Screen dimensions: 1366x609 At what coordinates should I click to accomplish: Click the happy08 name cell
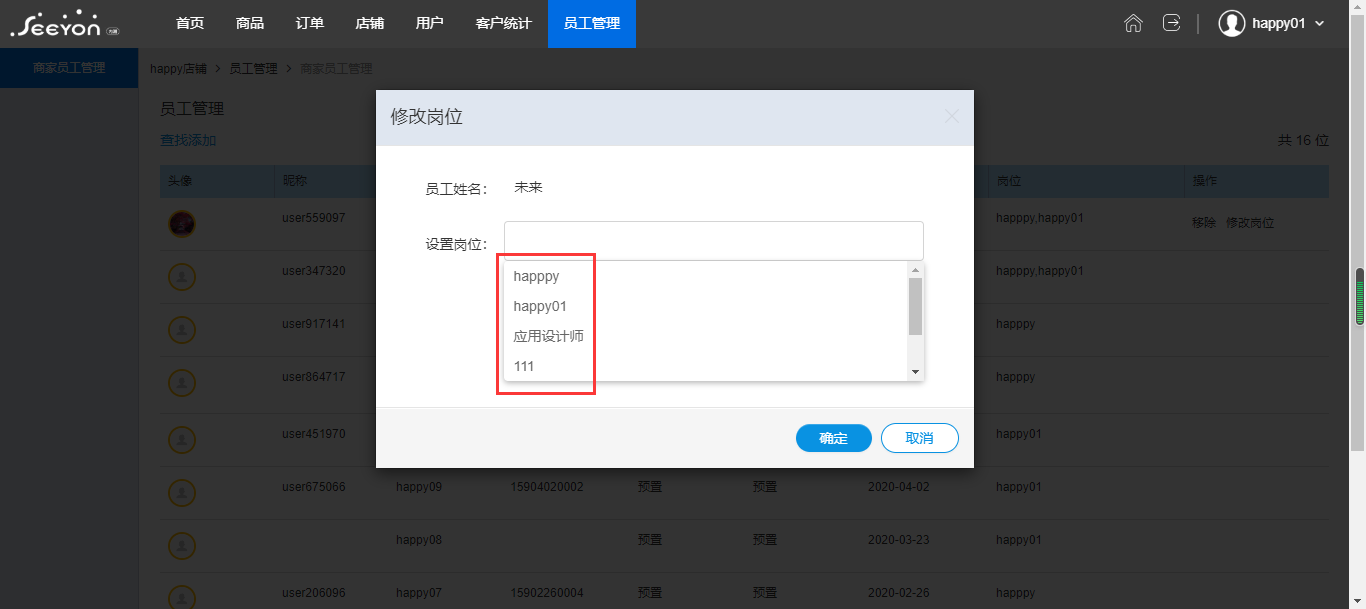pyautogui.click(x=419, y=540)
